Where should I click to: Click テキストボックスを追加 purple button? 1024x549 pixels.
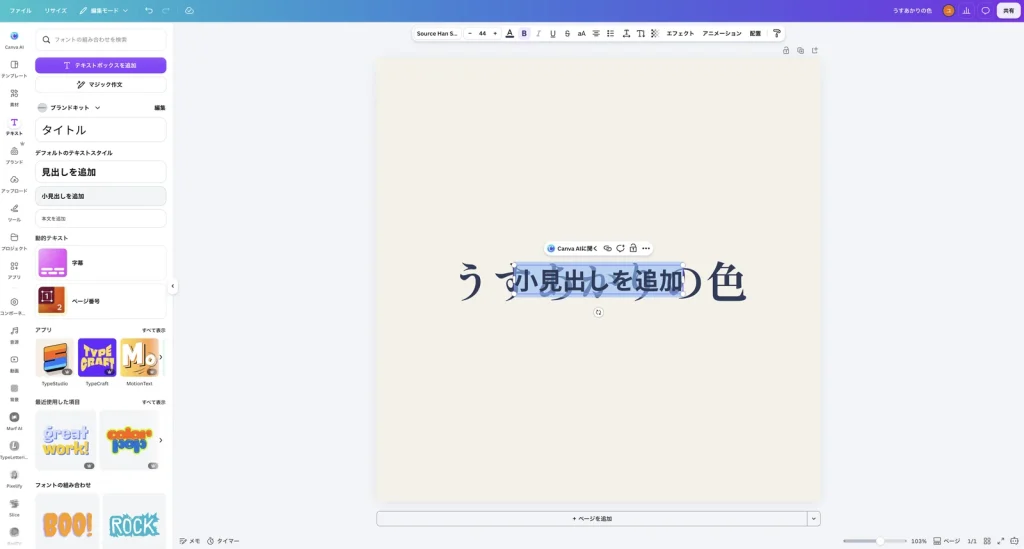pos(101,65)
